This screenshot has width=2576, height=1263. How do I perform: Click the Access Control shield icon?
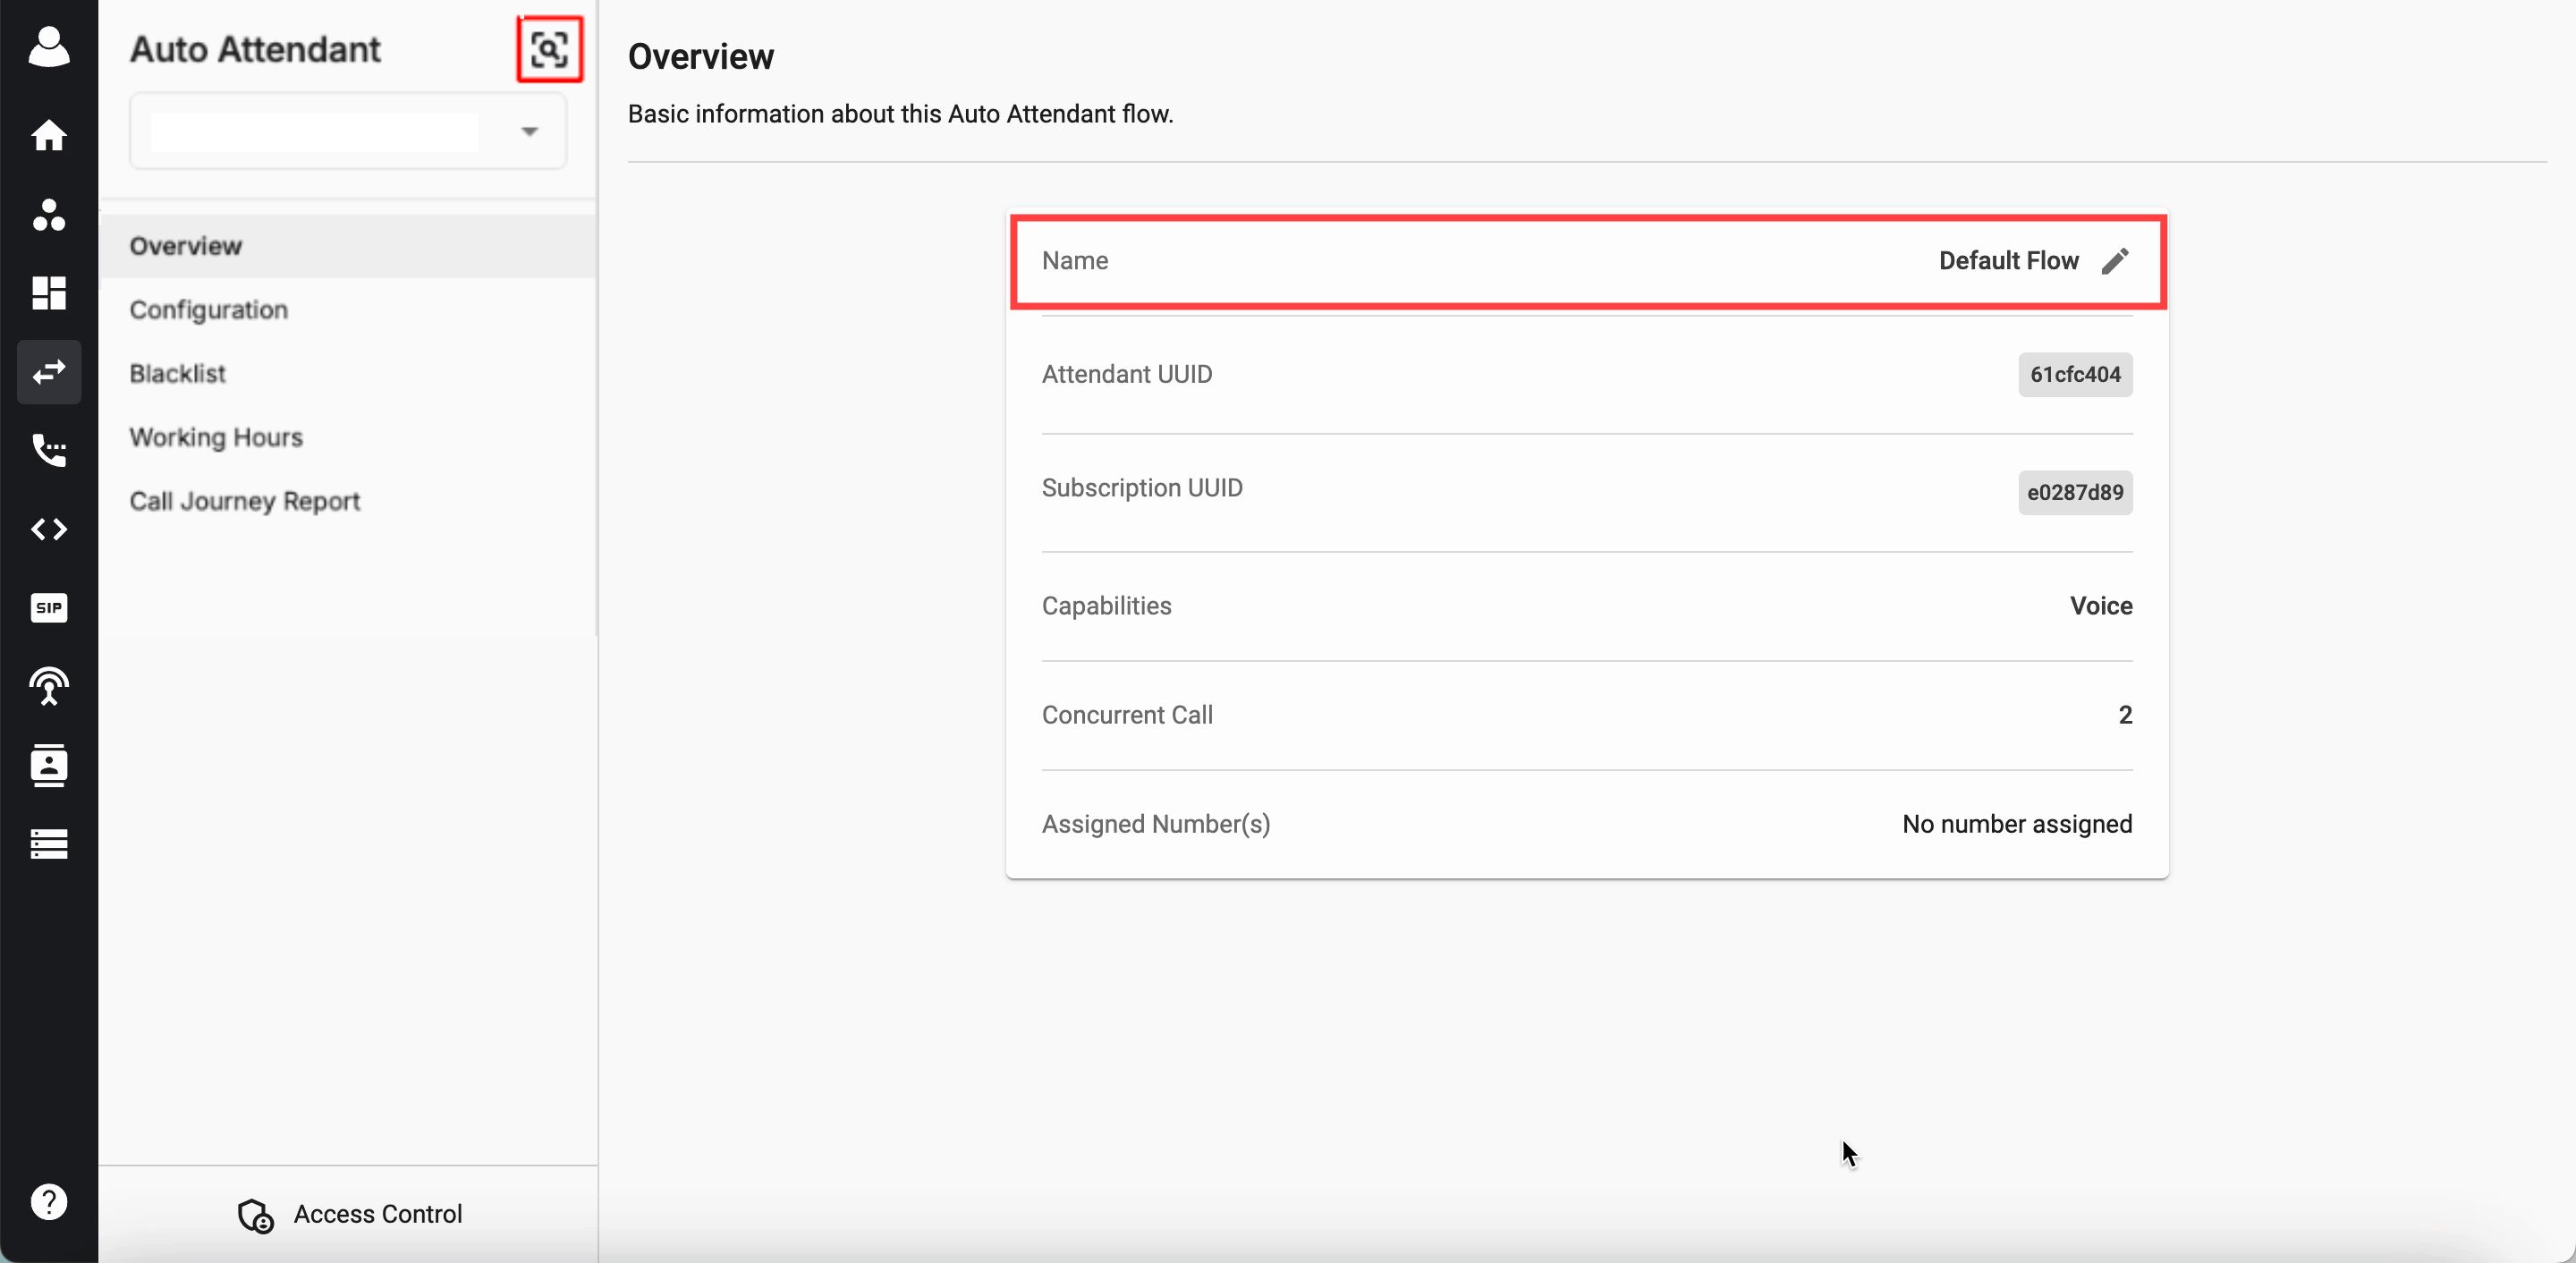256,1215
